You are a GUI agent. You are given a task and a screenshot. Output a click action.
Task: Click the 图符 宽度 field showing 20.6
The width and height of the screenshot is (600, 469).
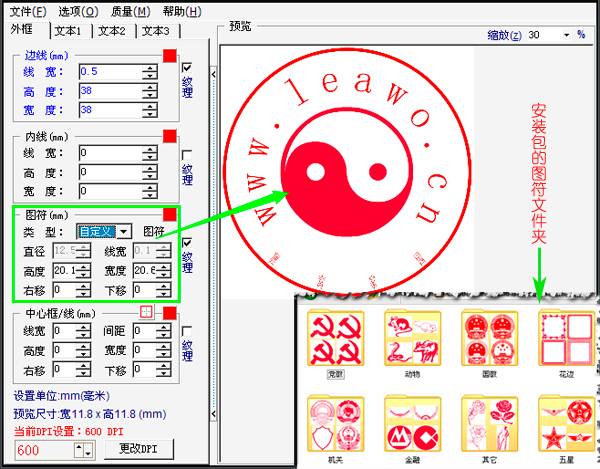click(145, 271)
